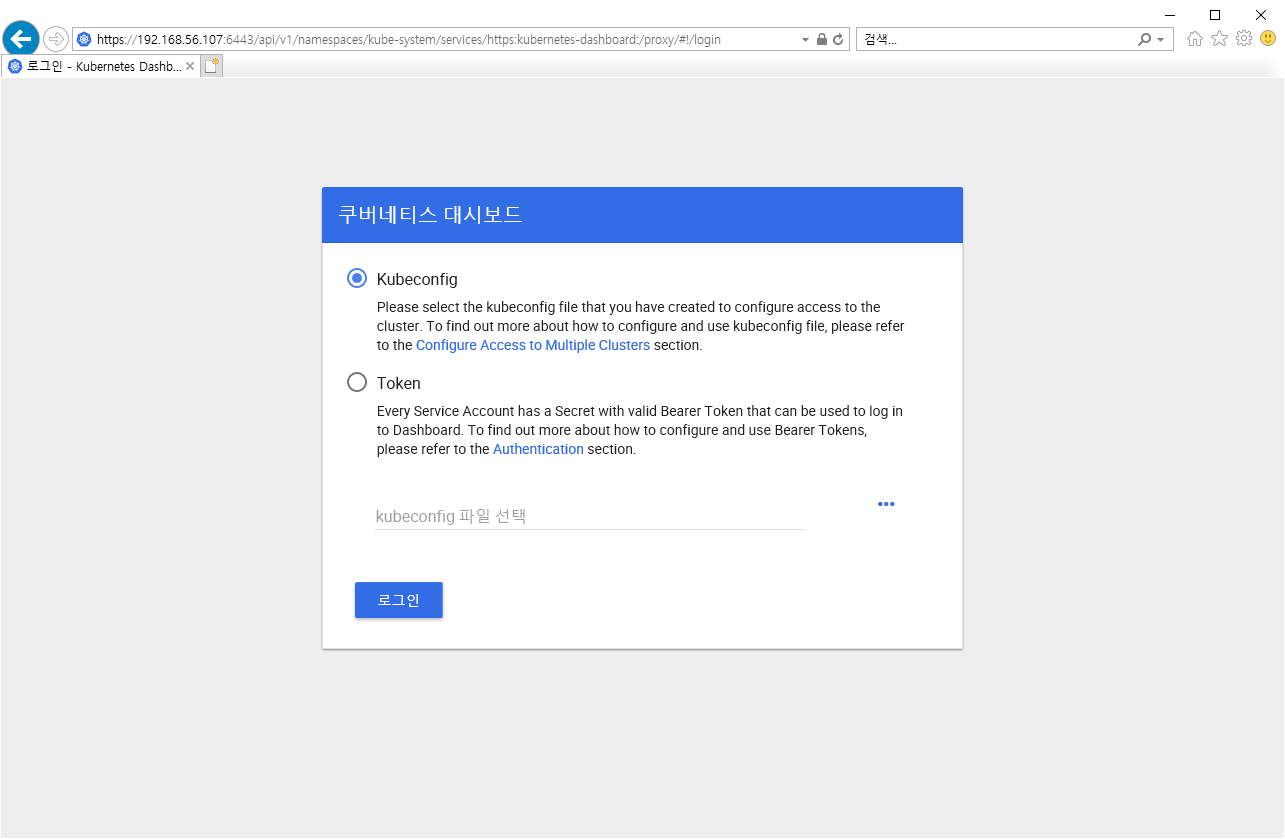Click the browser Home icon
Image resolution: width=1285 pixels, height=839 pixels.
tap(1195, 39)
